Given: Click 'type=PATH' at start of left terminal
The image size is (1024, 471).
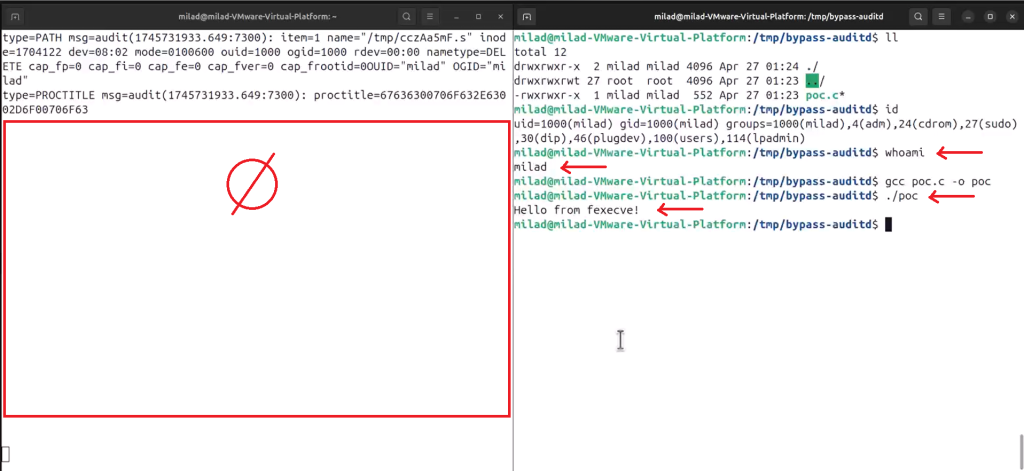Looking at the screenshot, I should pyautogui.click(x=33, y=38).
